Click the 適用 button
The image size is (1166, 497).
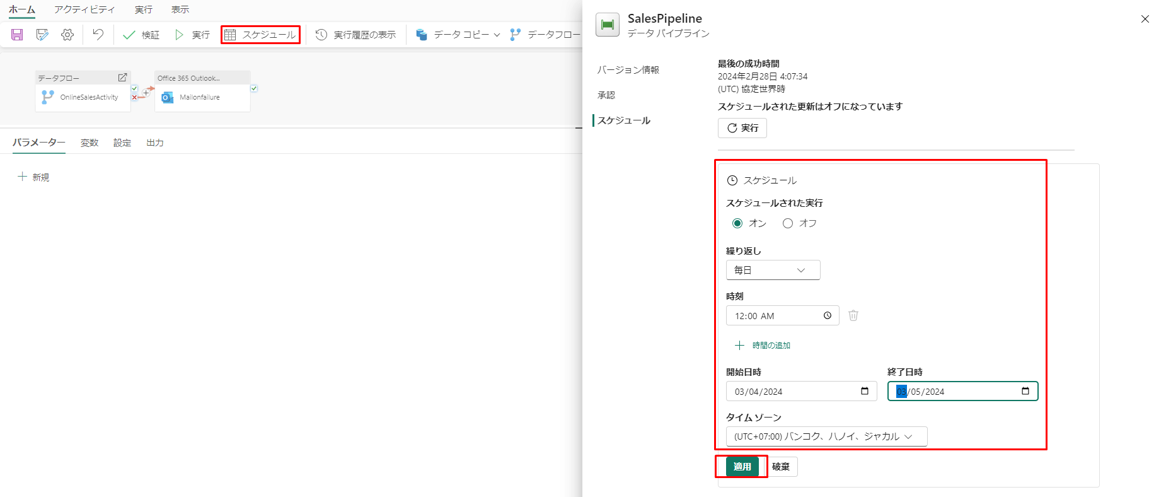pyautogui.click(x=742, y=467)
